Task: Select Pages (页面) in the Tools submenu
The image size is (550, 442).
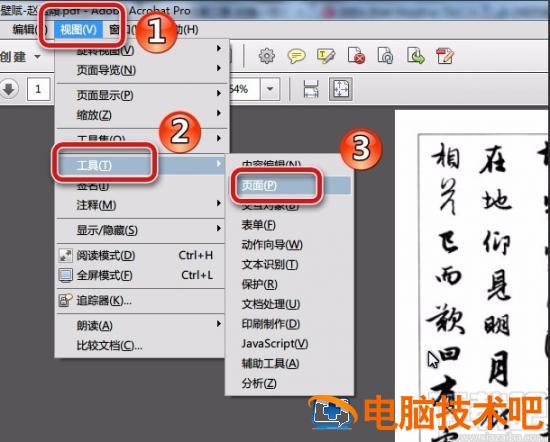Action: tap(289, 185)
